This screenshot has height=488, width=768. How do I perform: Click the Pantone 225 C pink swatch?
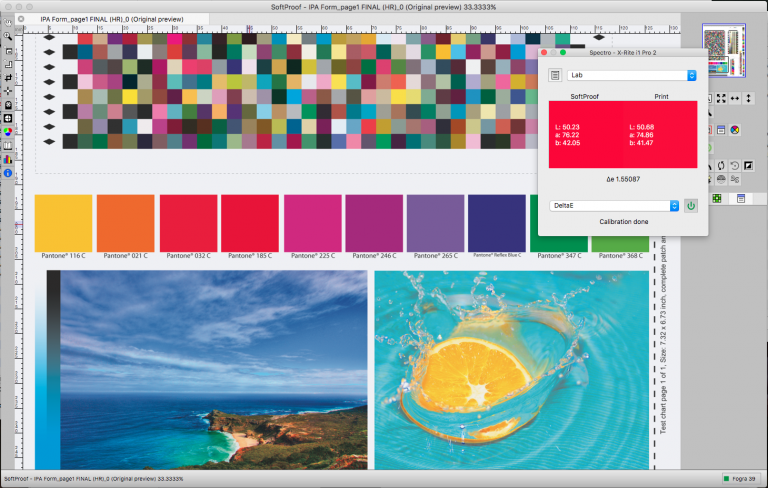click(313, 223)
